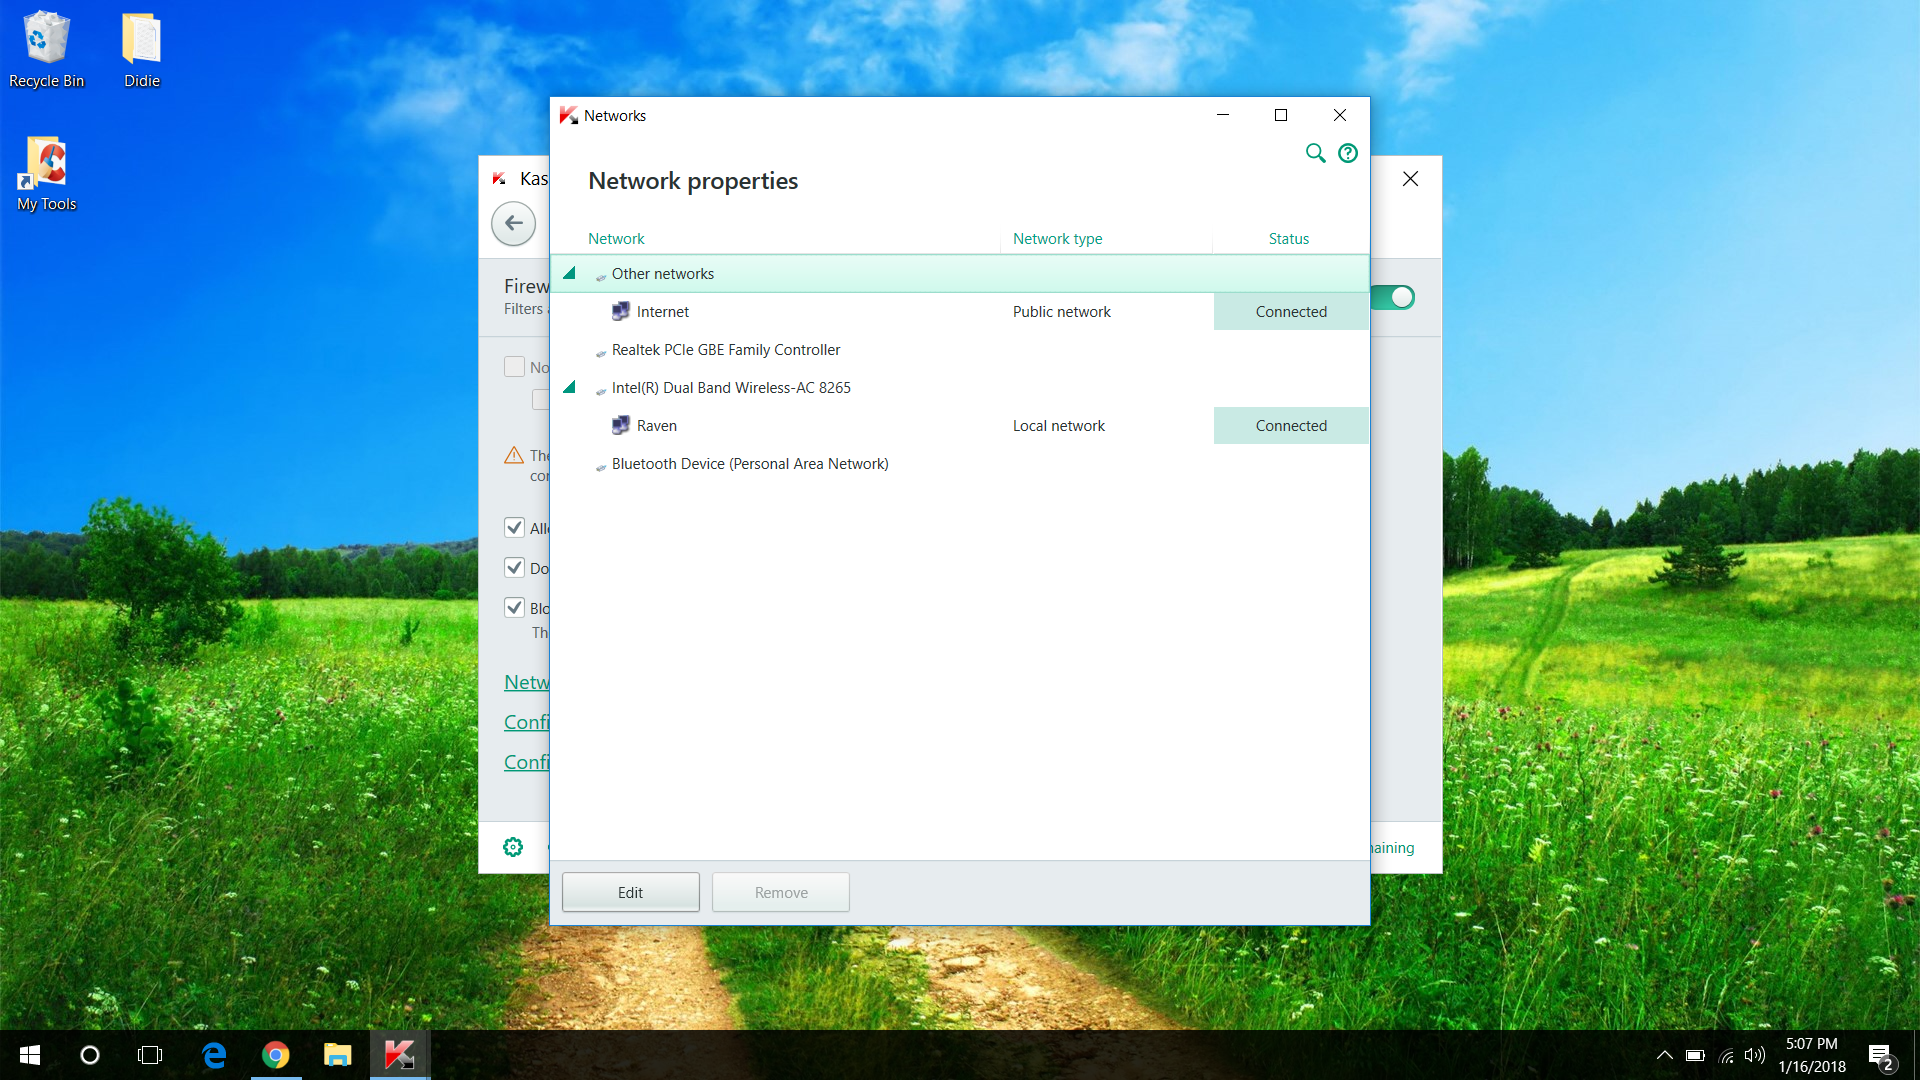
Task: Open the Kaspersky settings gear icon
Action: pos(513,847)
